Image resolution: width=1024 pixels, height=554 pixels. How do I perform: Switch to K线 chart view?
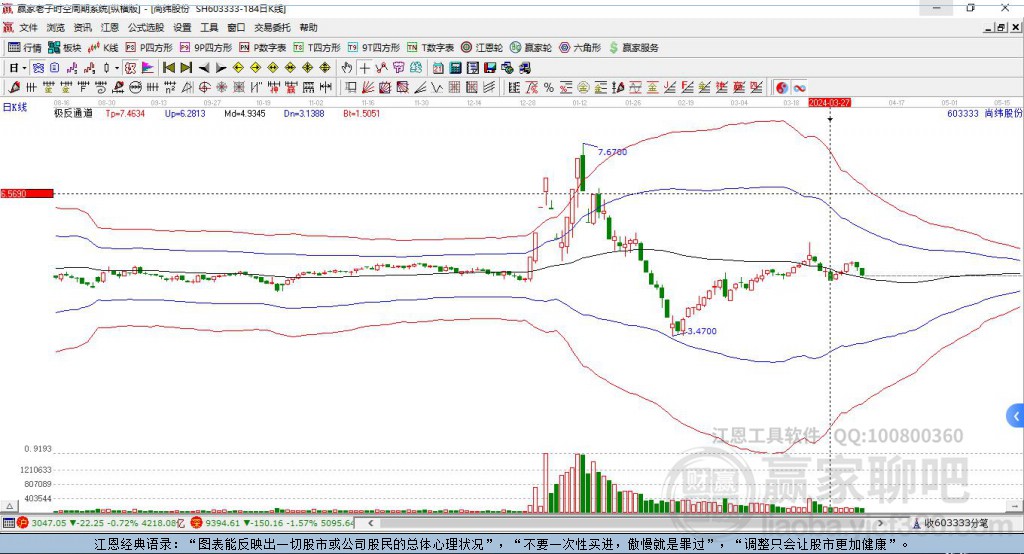[x=103, y=48]
